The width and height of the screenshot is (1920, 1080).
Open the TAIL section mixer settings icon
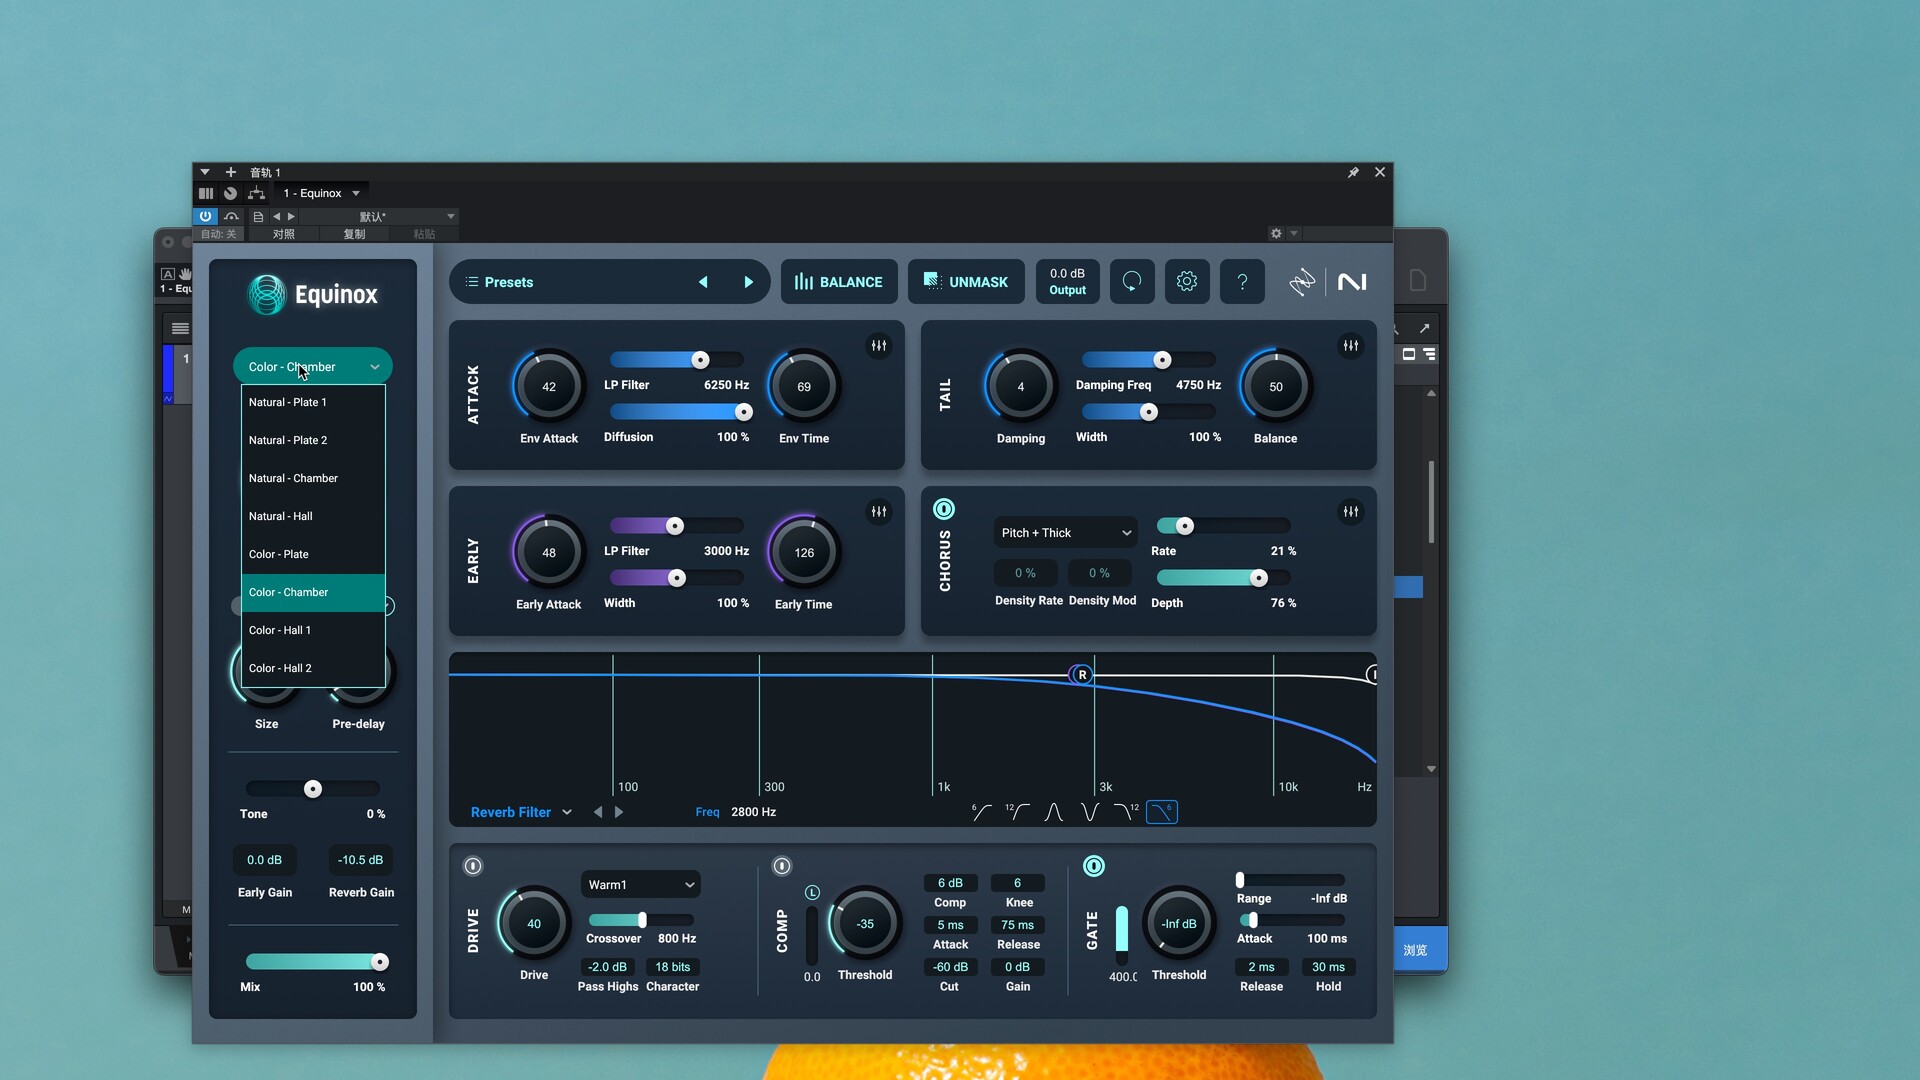[x=1350, y=346]
